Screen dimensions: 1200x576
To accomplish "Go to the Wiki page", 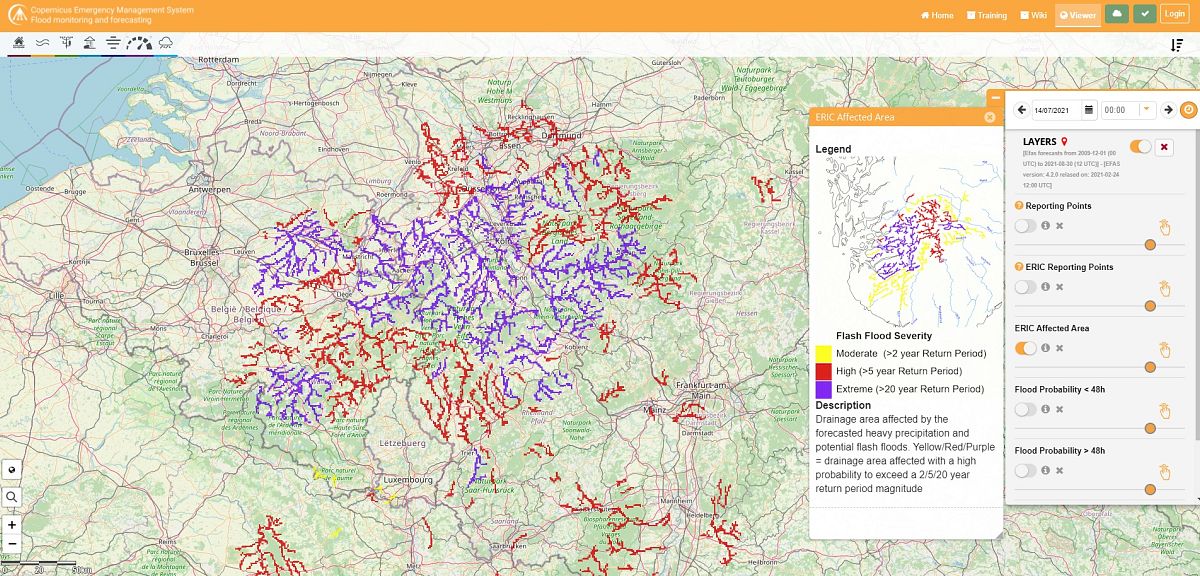I will [1032, 15].
